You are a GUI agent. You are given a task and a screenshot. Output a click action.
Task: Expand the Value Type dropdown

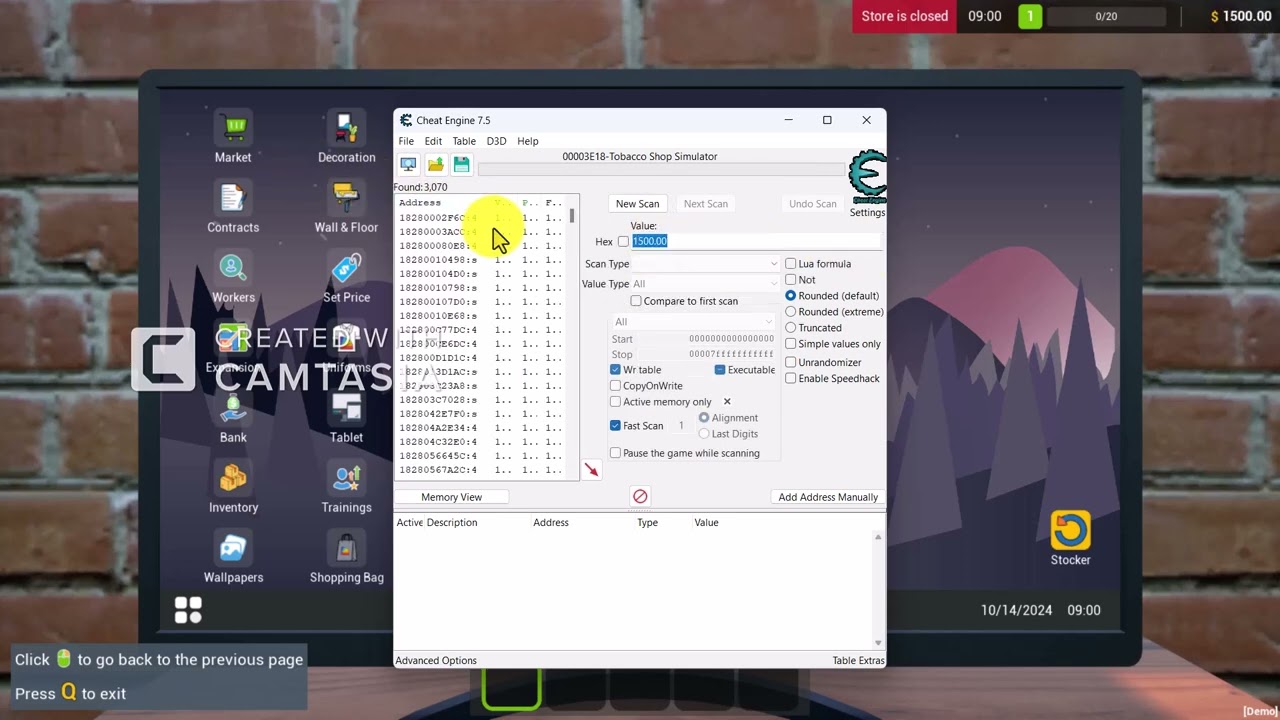pos(706,284)
